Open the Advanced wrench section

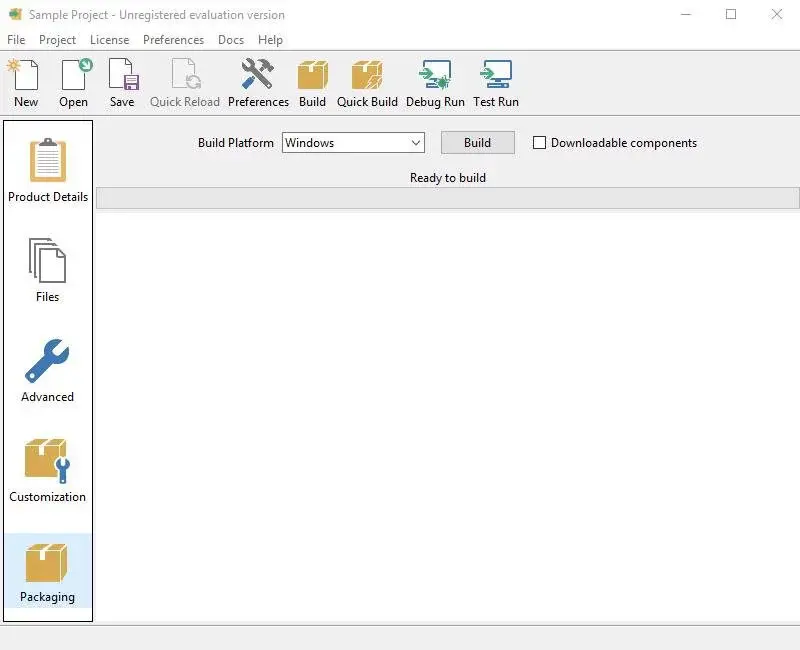coord(47,371)
